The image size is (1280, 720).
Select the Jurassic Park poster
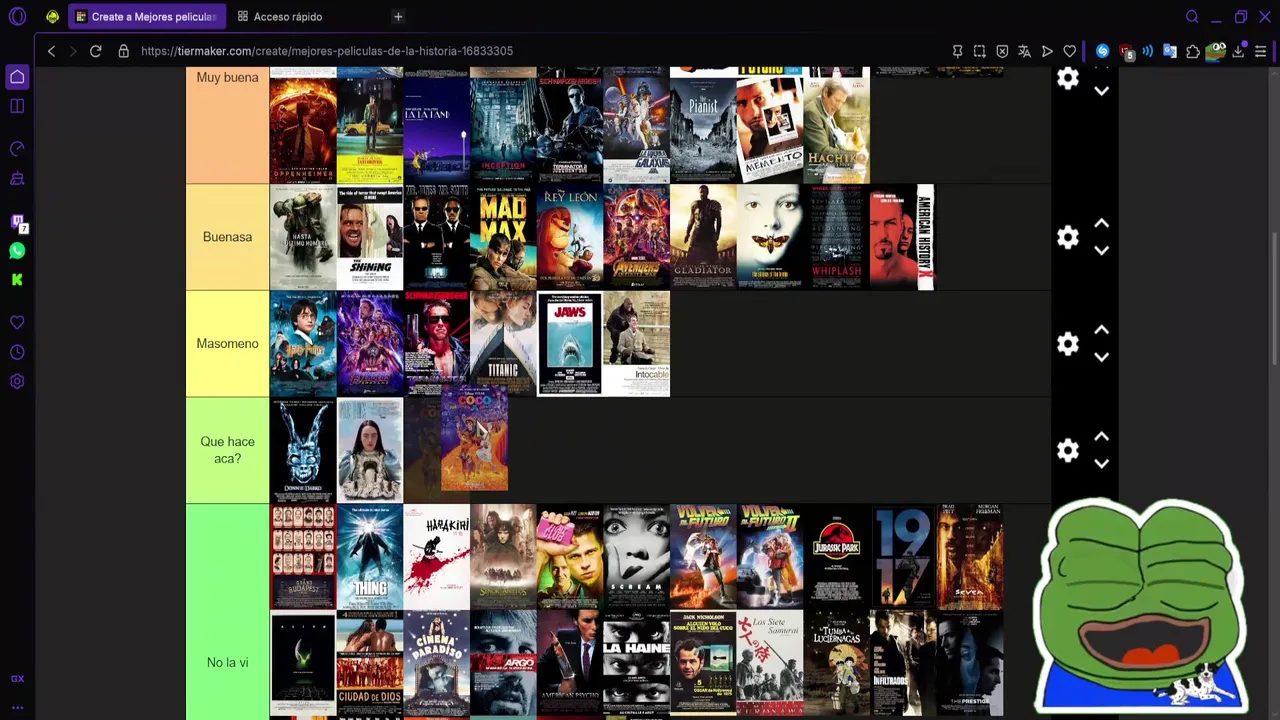pyautogui.click(x=836, y=556)
